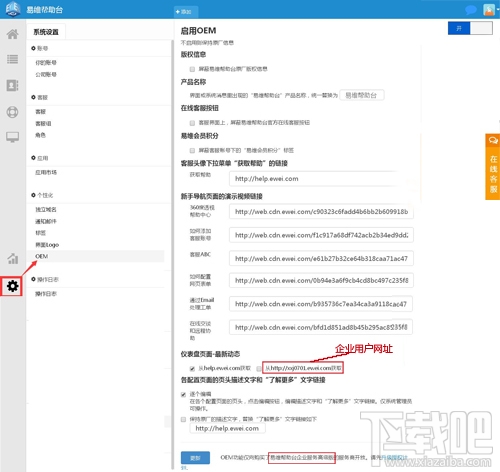The image size is (500, 472).
Task: Open the 界面Logo menu entry
Action: click(47, 245)
